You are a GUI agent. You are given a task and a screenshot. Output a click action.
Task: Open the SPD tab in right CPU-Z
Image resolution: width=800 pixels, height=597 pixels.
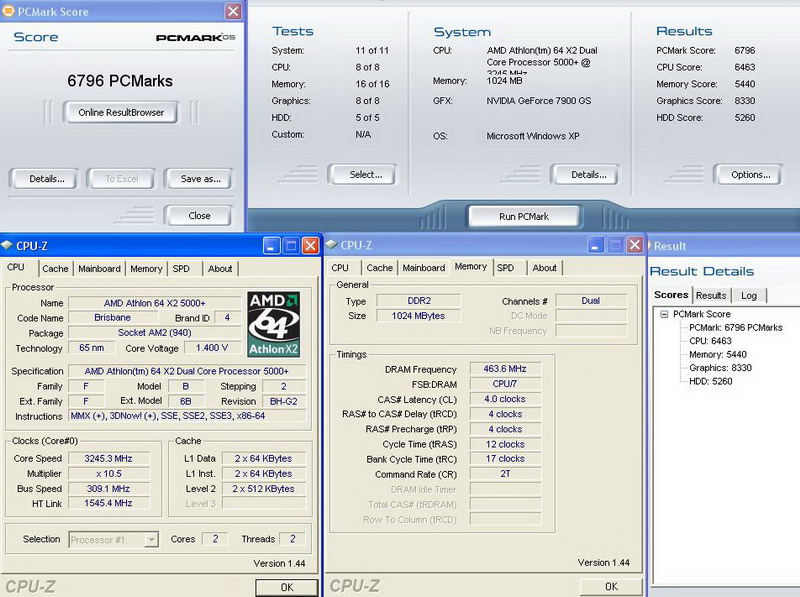506,268
